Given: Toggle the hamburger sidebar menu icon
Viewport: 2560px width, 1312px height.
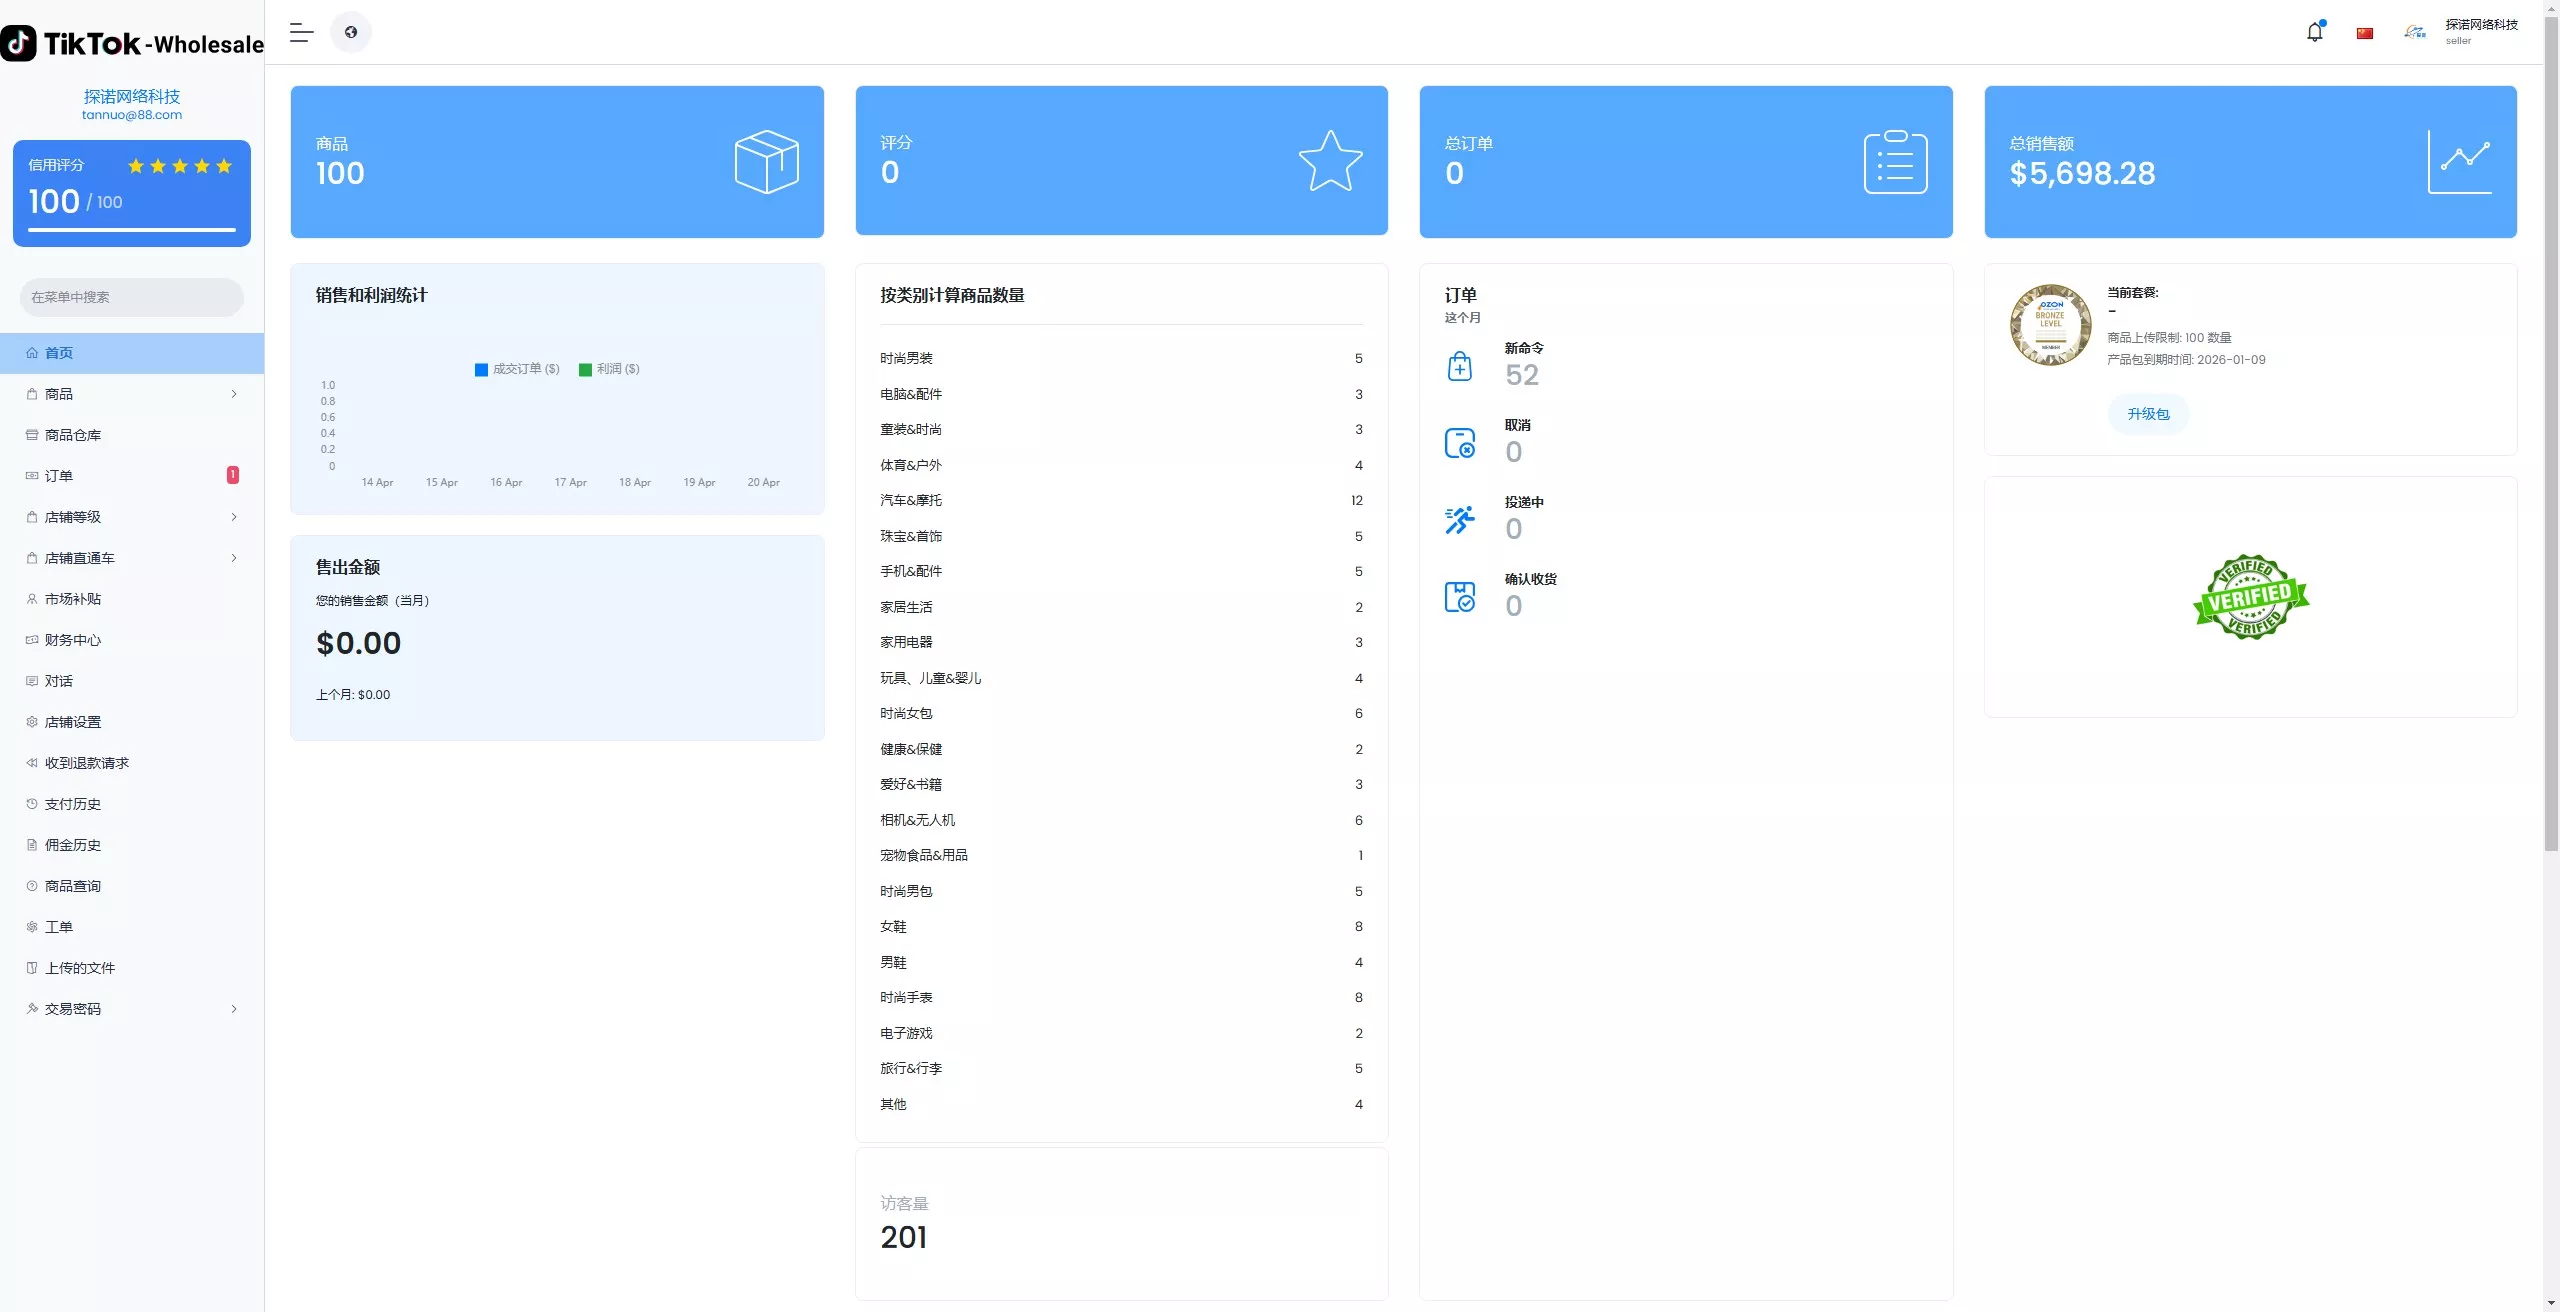Looking at the screenshot, I should click(301, 32).
